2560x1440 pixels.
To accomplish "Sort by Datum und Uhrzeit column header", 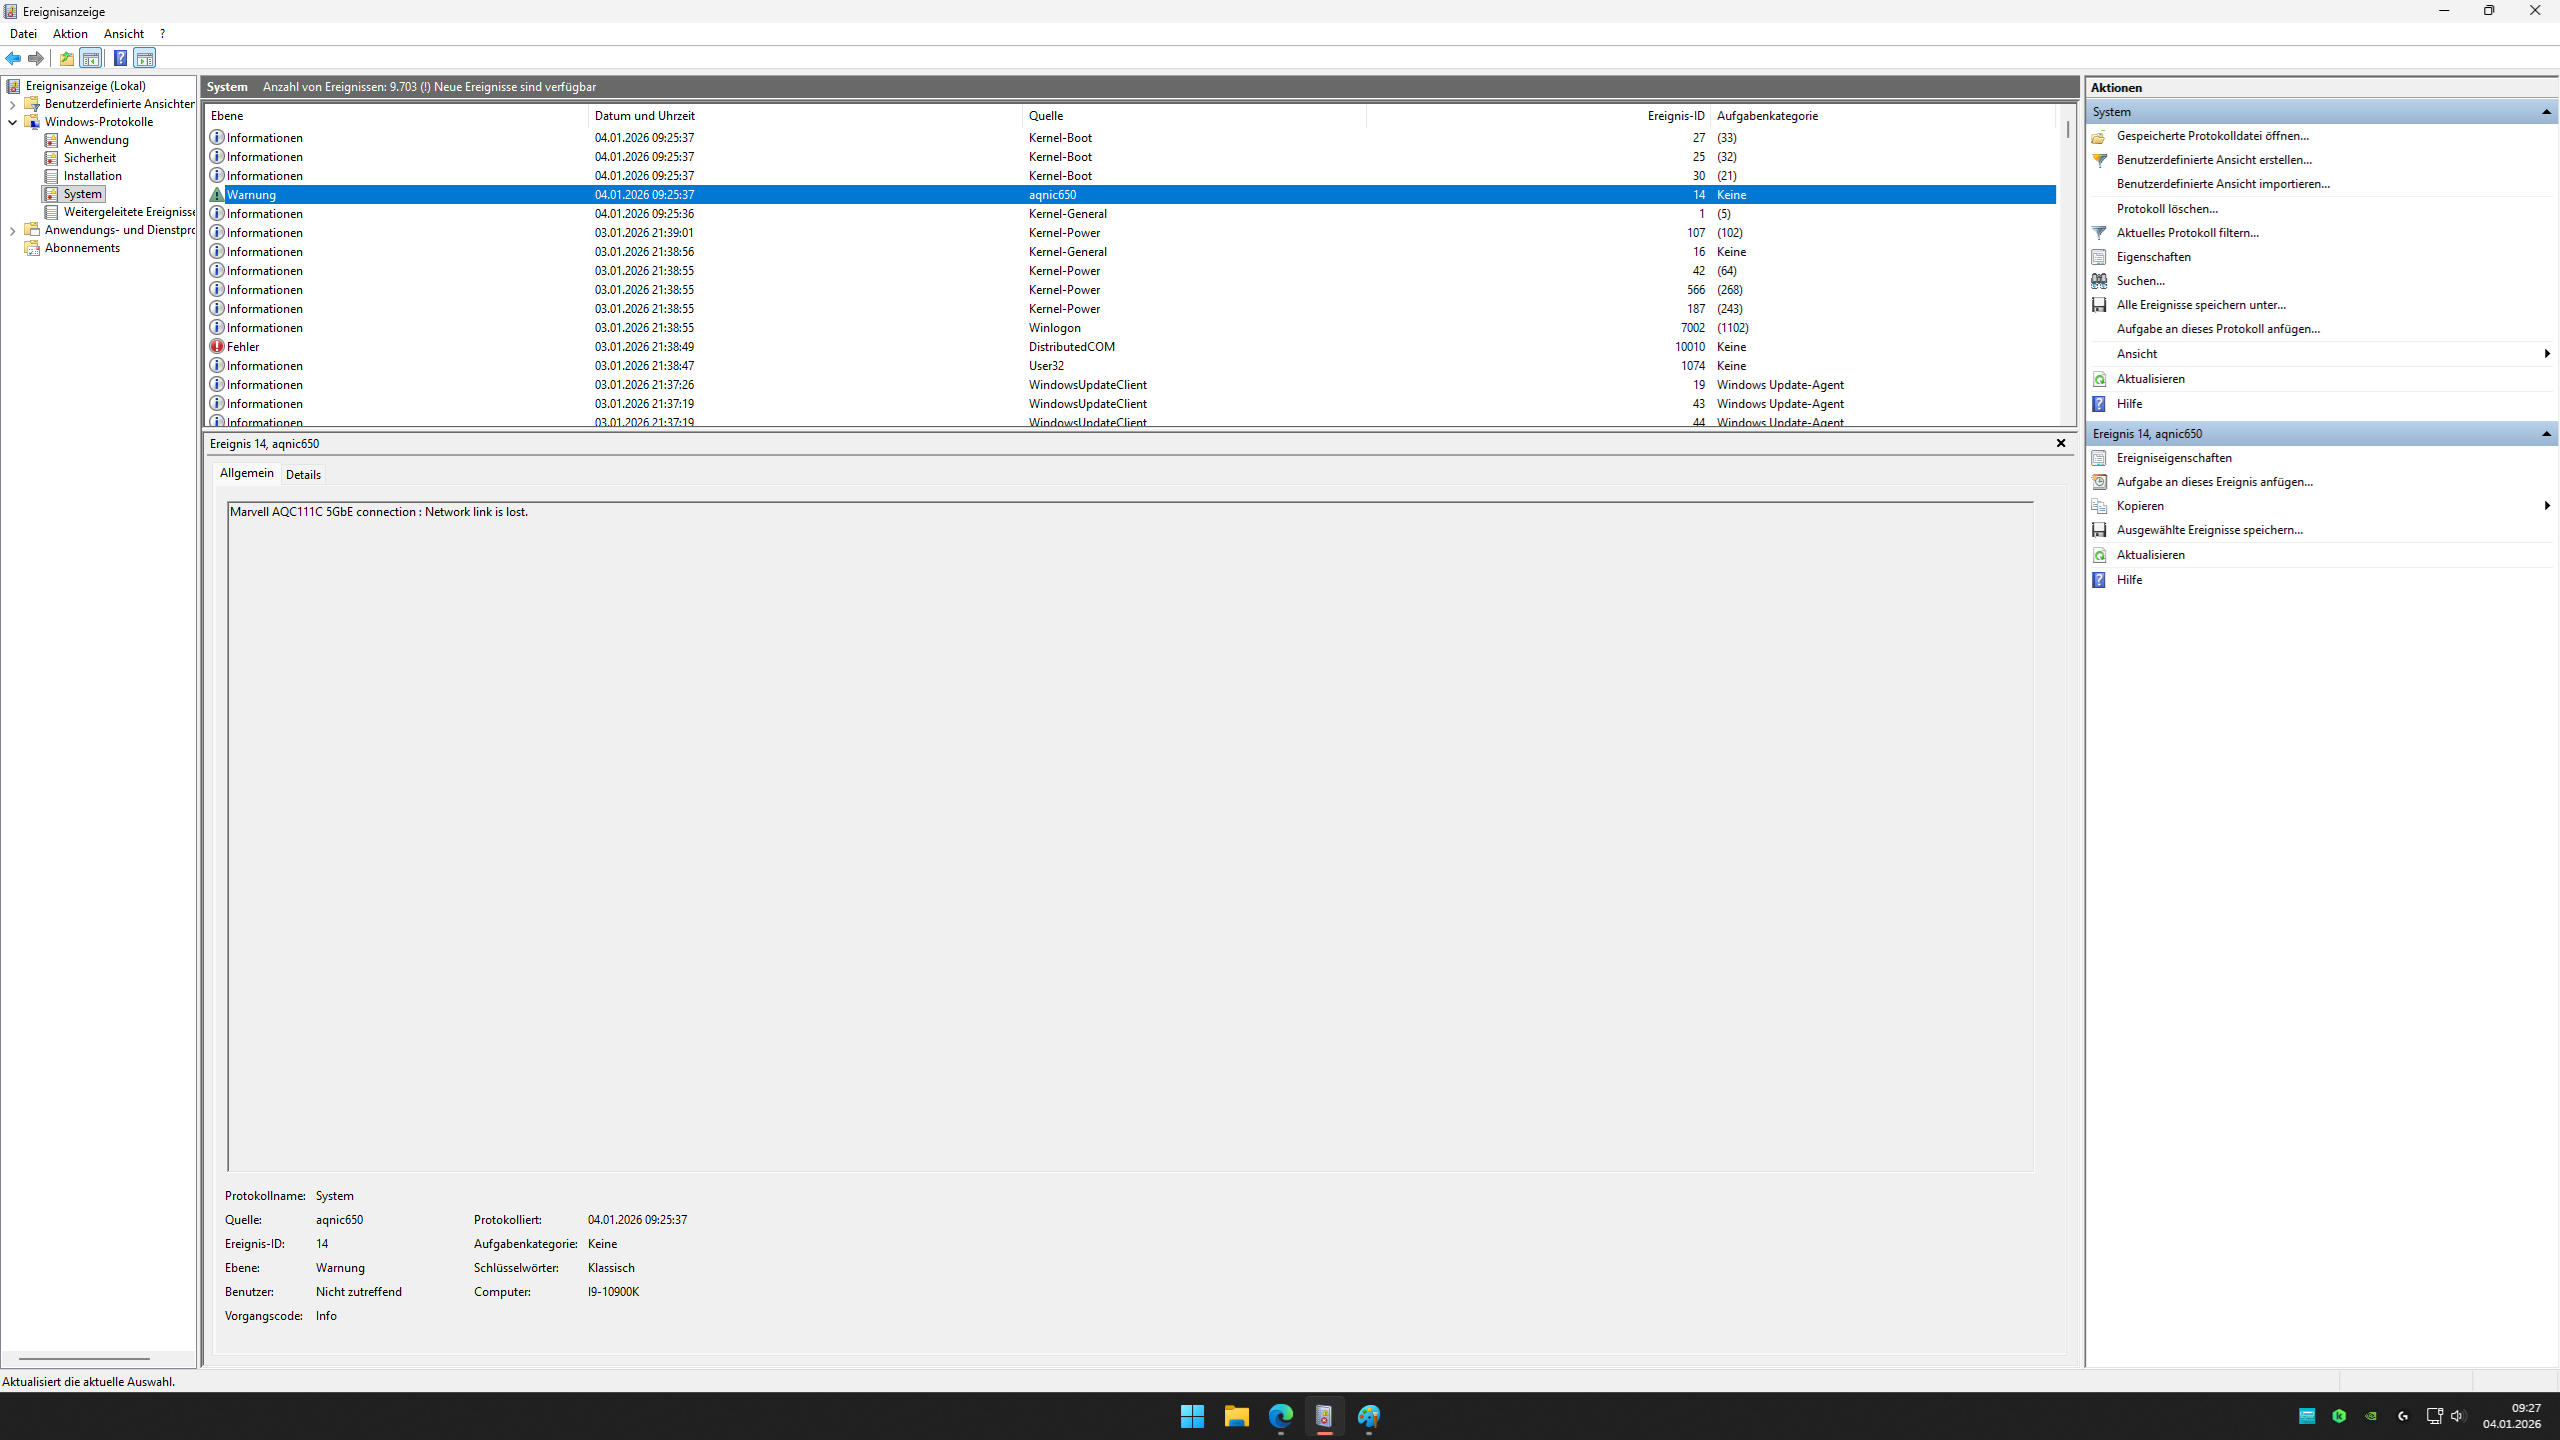I will [805, 116].
